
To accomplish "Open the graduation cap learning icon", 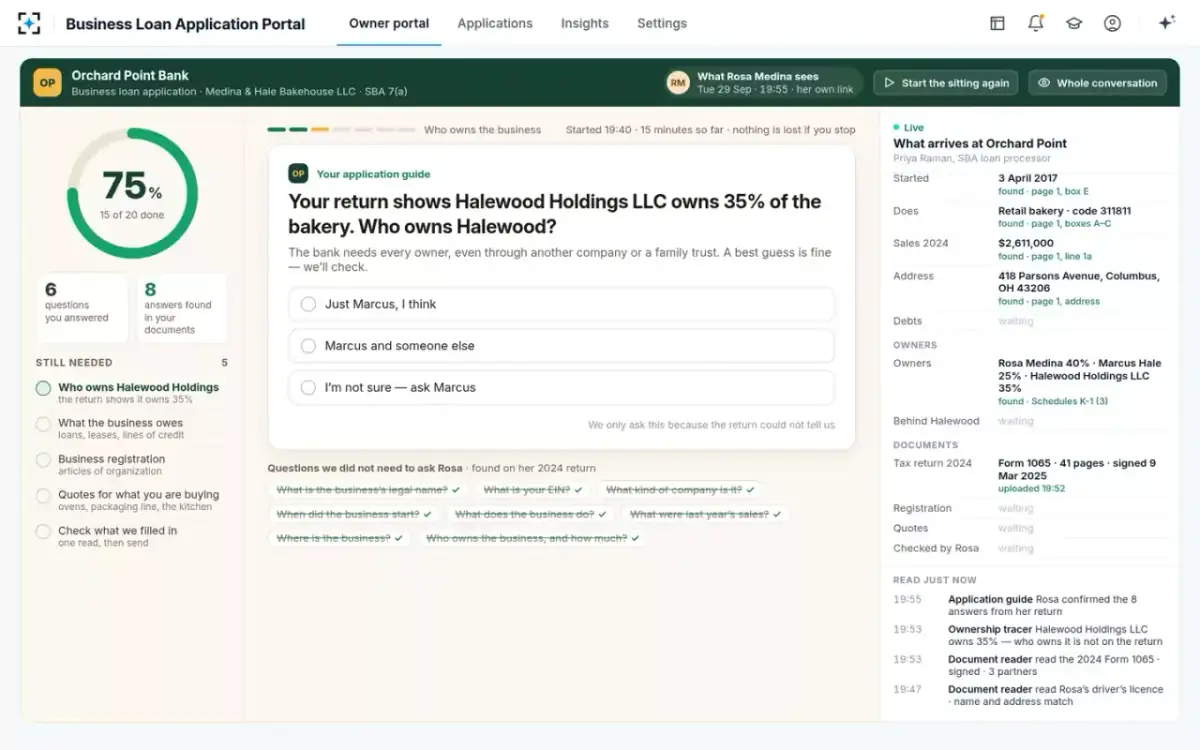I will pos(1074,23).
